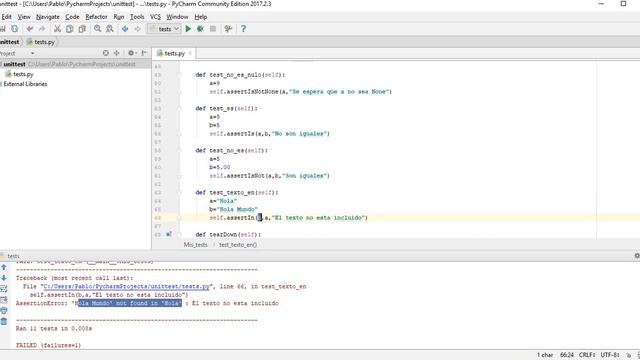Viewport: 640px width, 360px height.
Task: Click Scroll from Source target icon
Action: pos(106,53)
